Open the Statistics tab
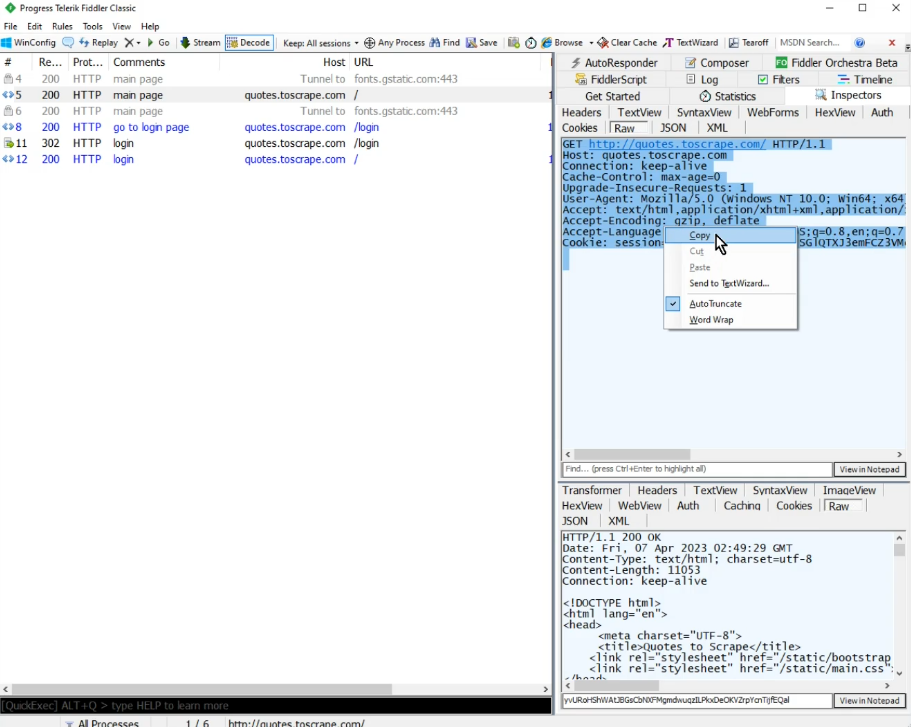911x727 pixels. coord(727,96)
